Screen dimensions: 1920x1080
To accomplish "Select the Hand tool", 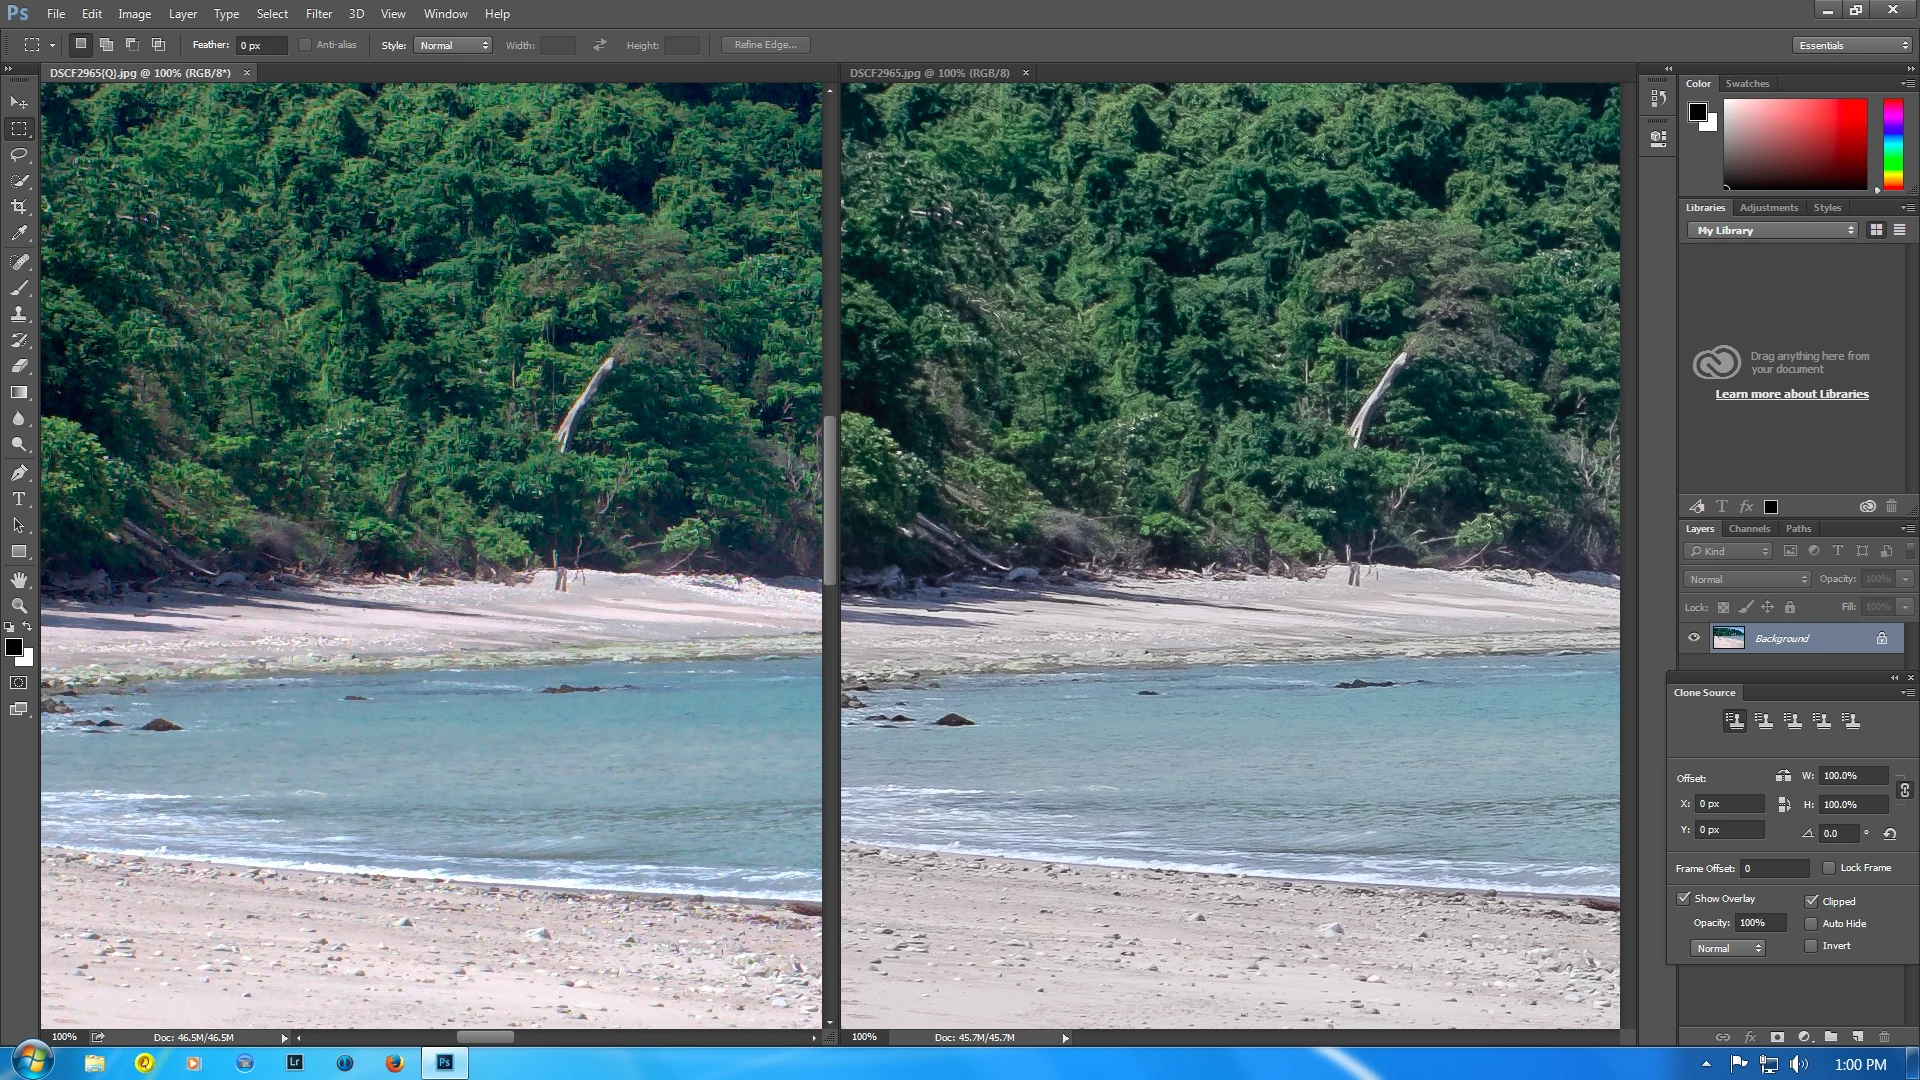I will click(x=19, y=580).
